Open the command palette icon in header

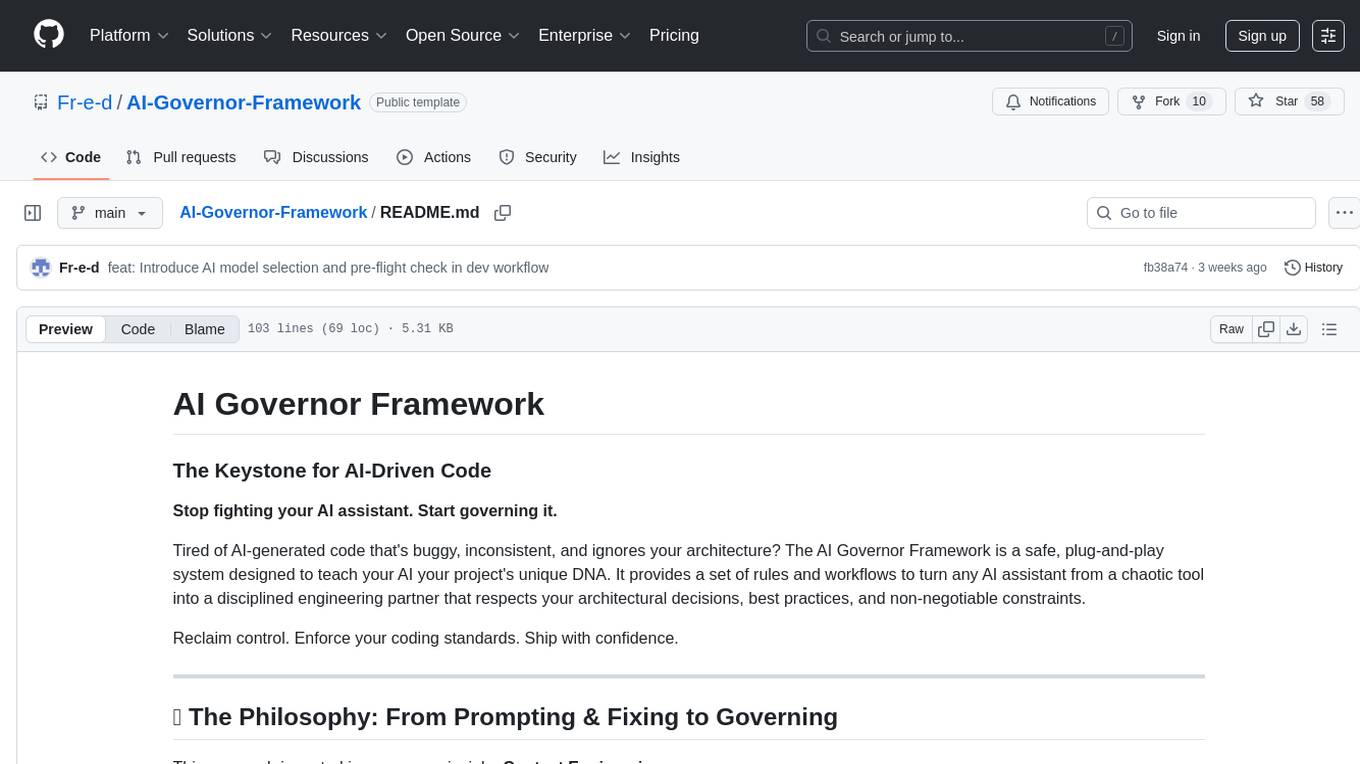(x=1328, y=35)
